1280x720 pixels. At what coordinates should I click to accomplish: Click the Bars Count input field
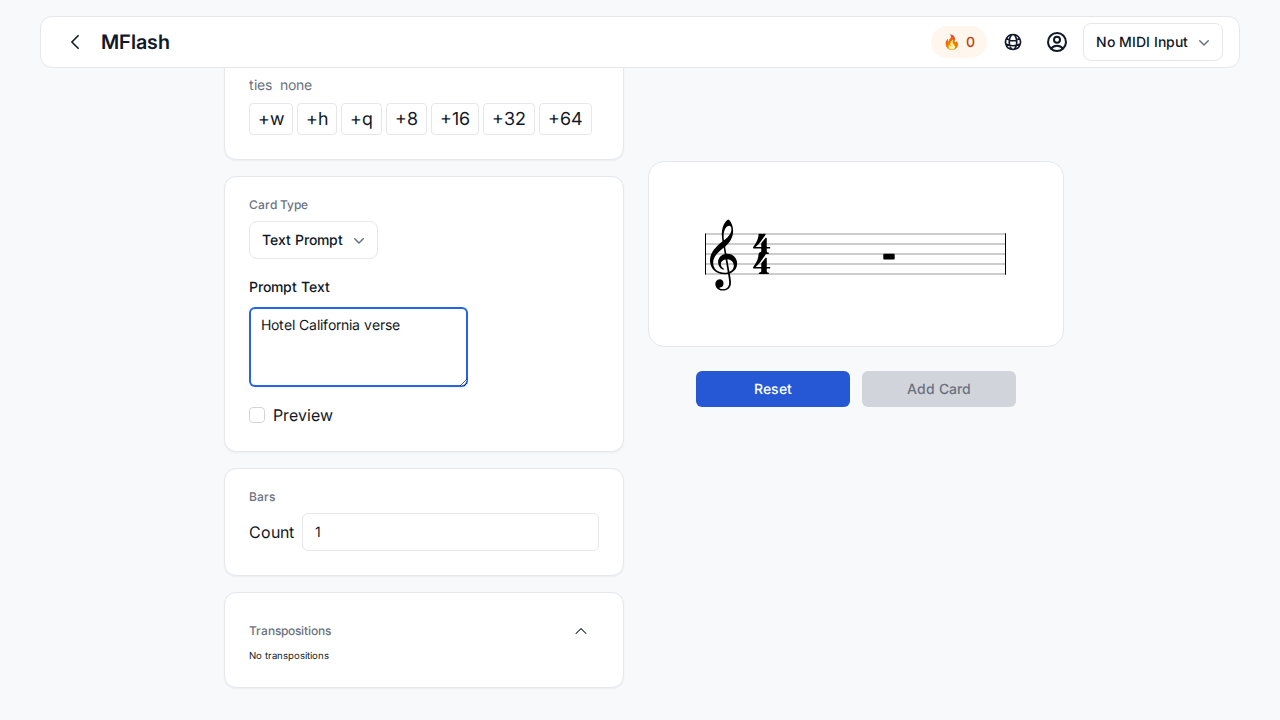[450, 532]
